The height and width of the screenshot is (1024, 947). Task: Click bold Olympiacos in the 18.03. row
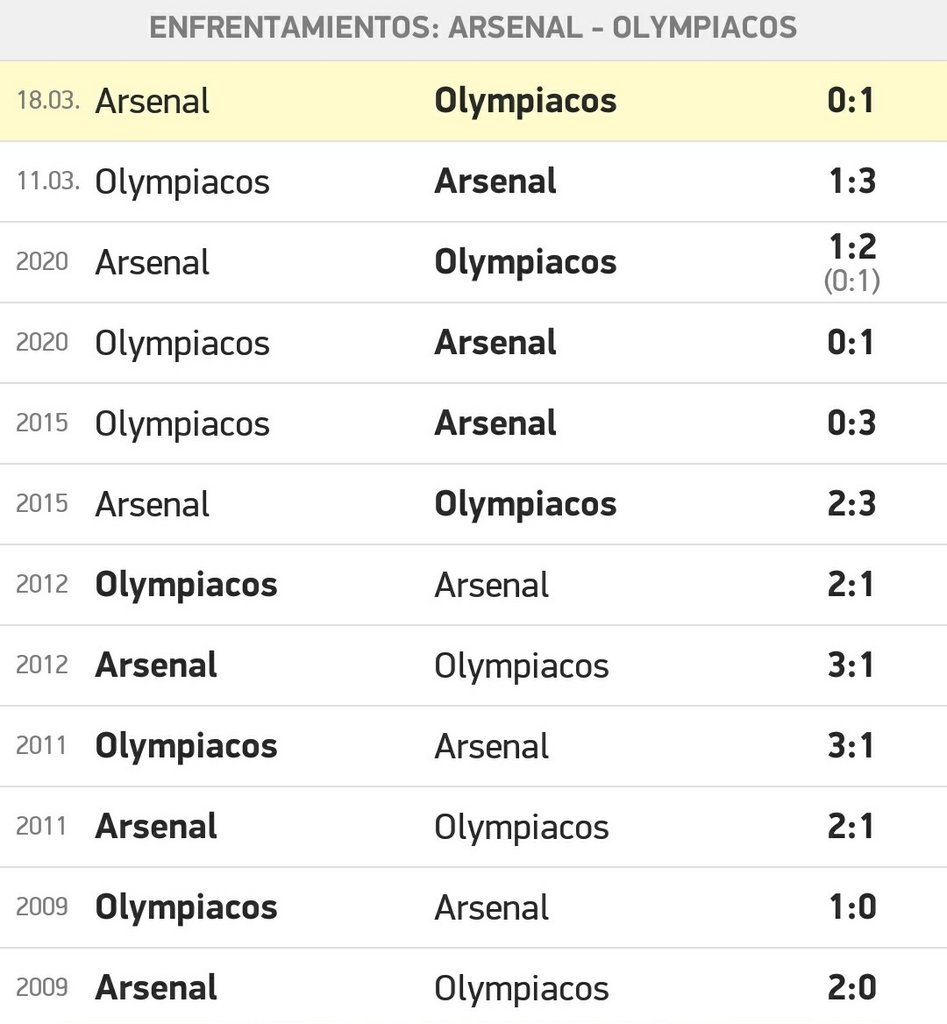coord(525,101)
